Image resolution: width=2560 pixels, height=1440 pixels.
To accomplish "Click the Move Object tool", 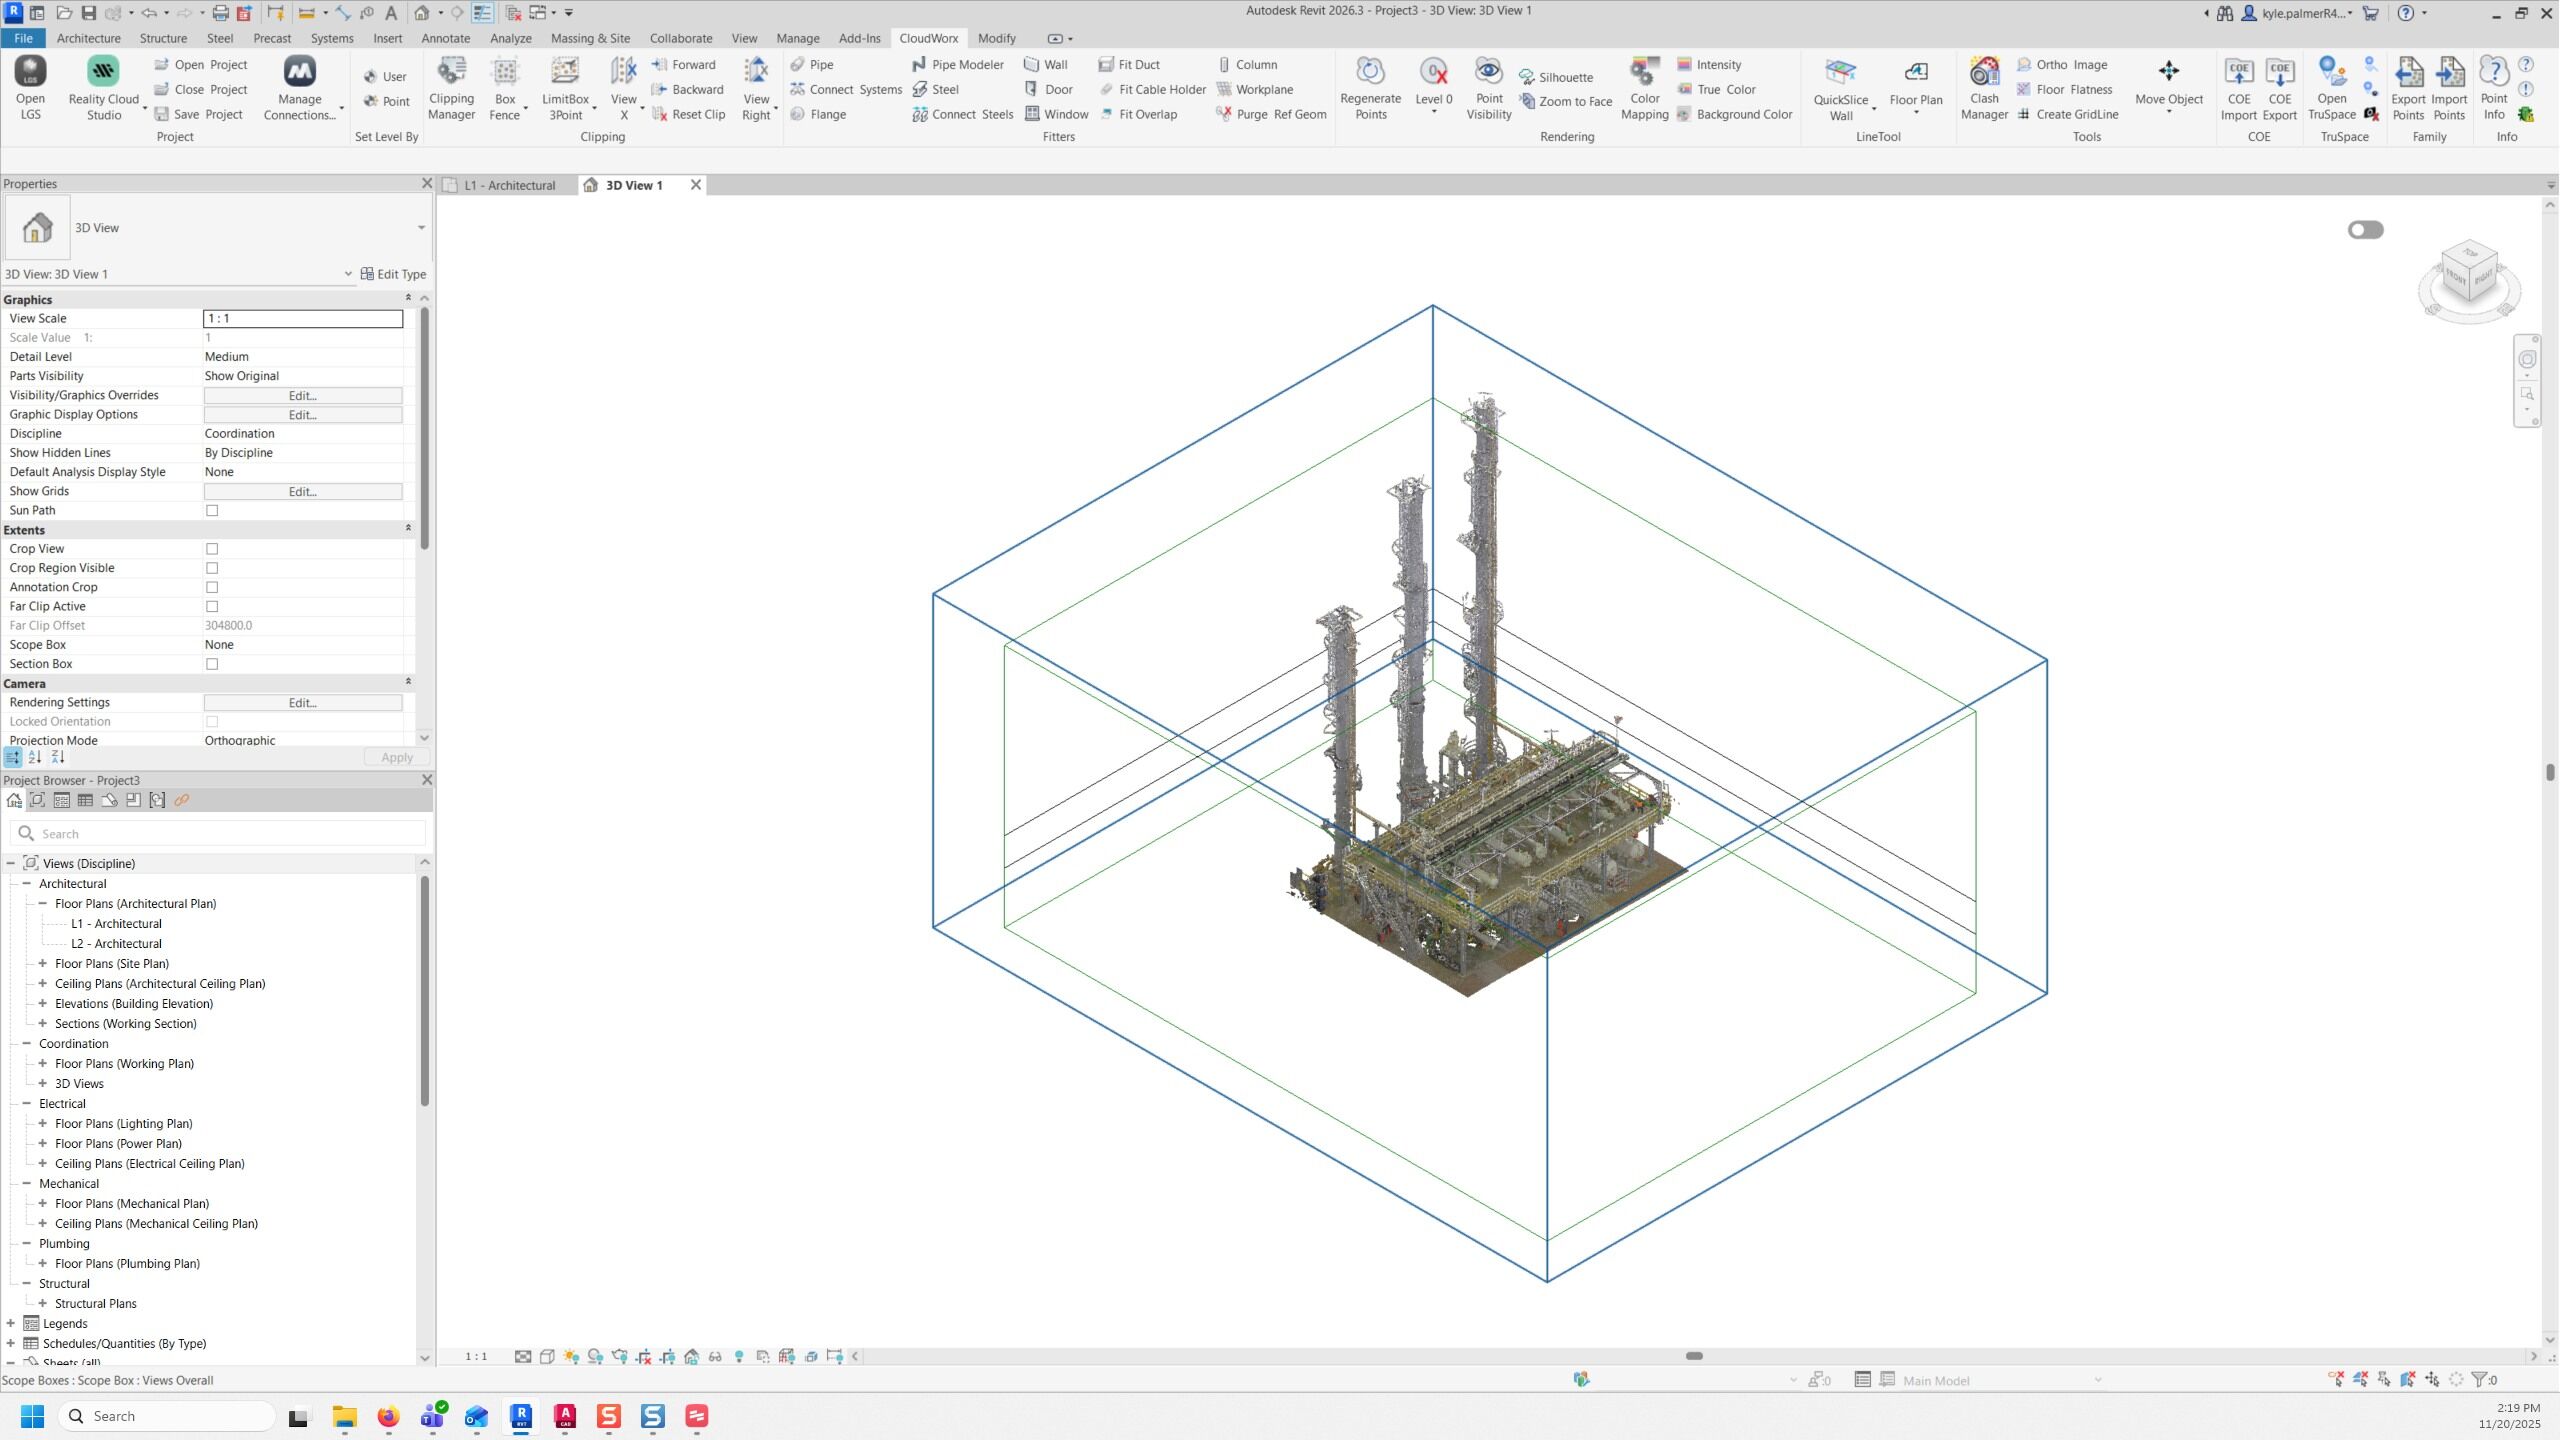I will point(2168,72).
